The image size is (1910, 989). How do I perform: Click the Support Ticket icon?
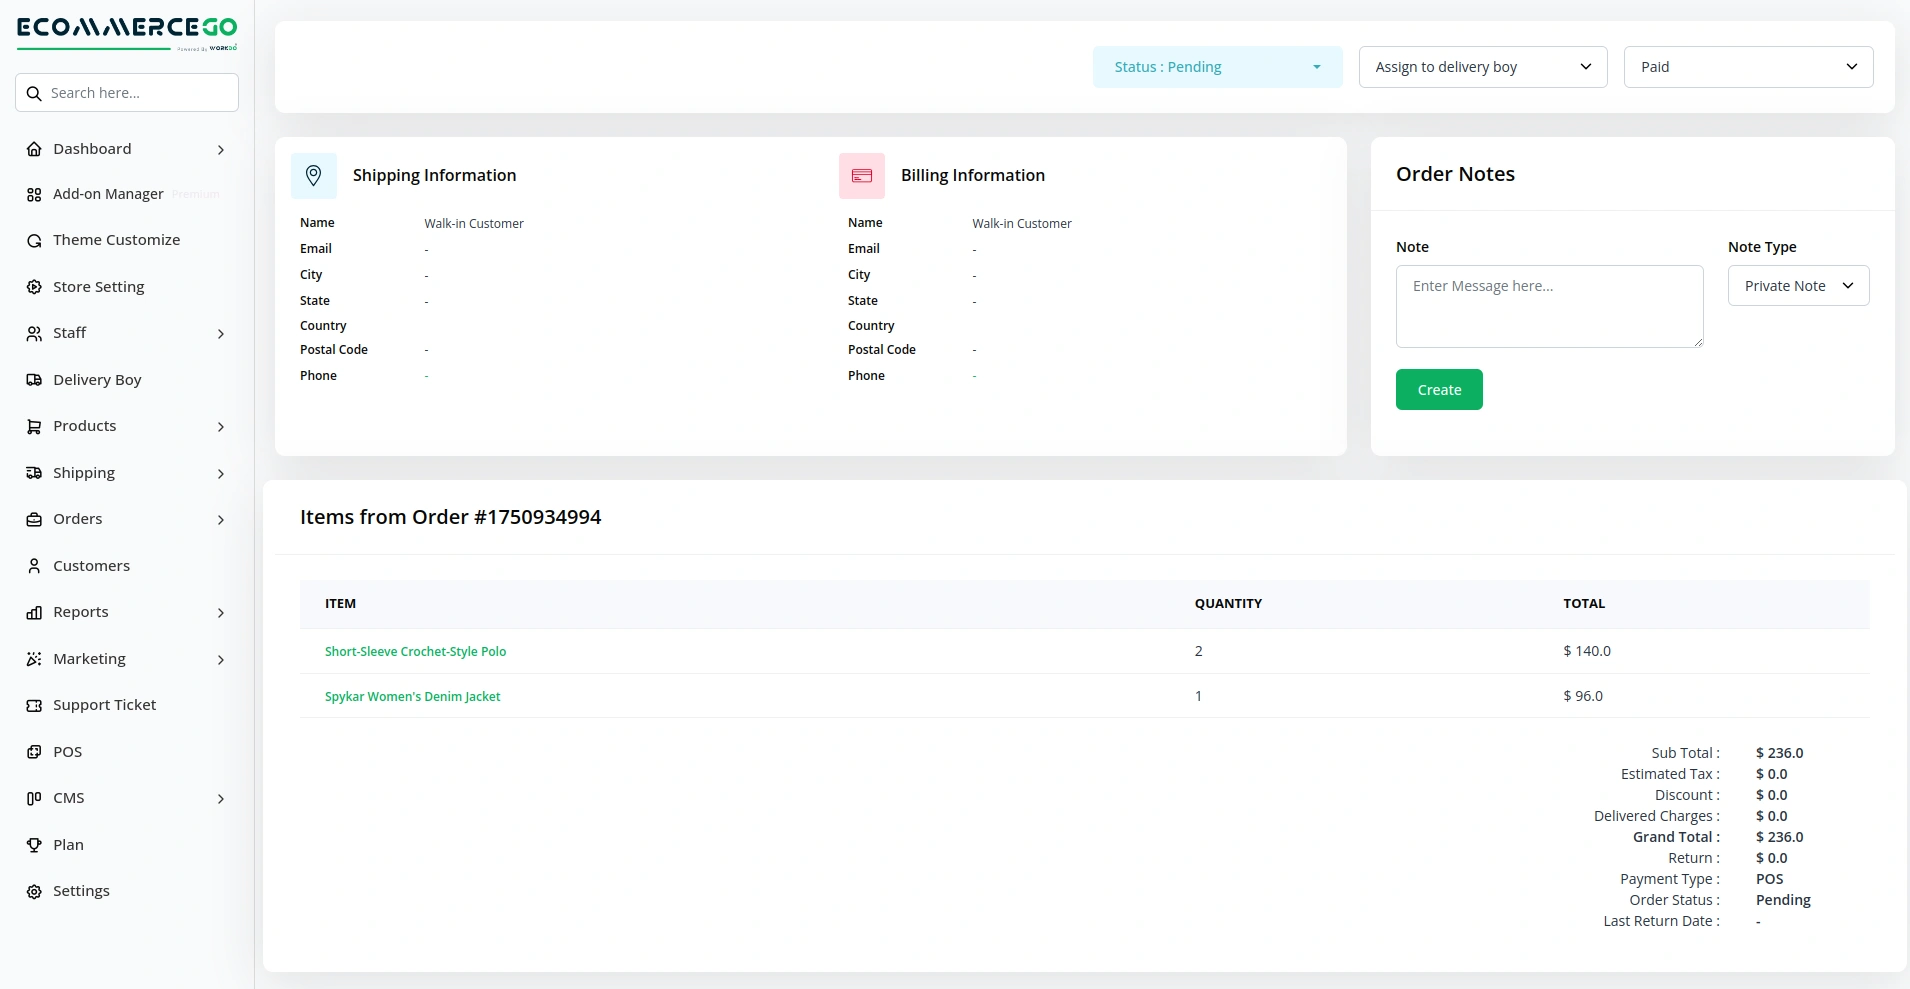34,705
